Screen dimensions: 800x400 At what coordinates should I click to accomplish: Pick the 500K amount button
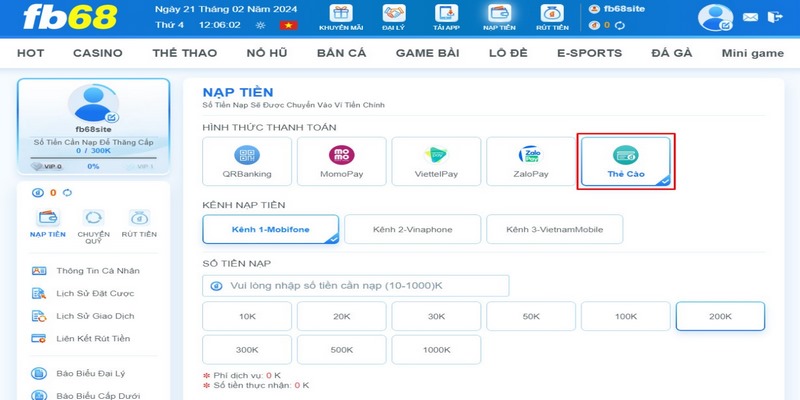pyautogui.click(x=342, y=349)
